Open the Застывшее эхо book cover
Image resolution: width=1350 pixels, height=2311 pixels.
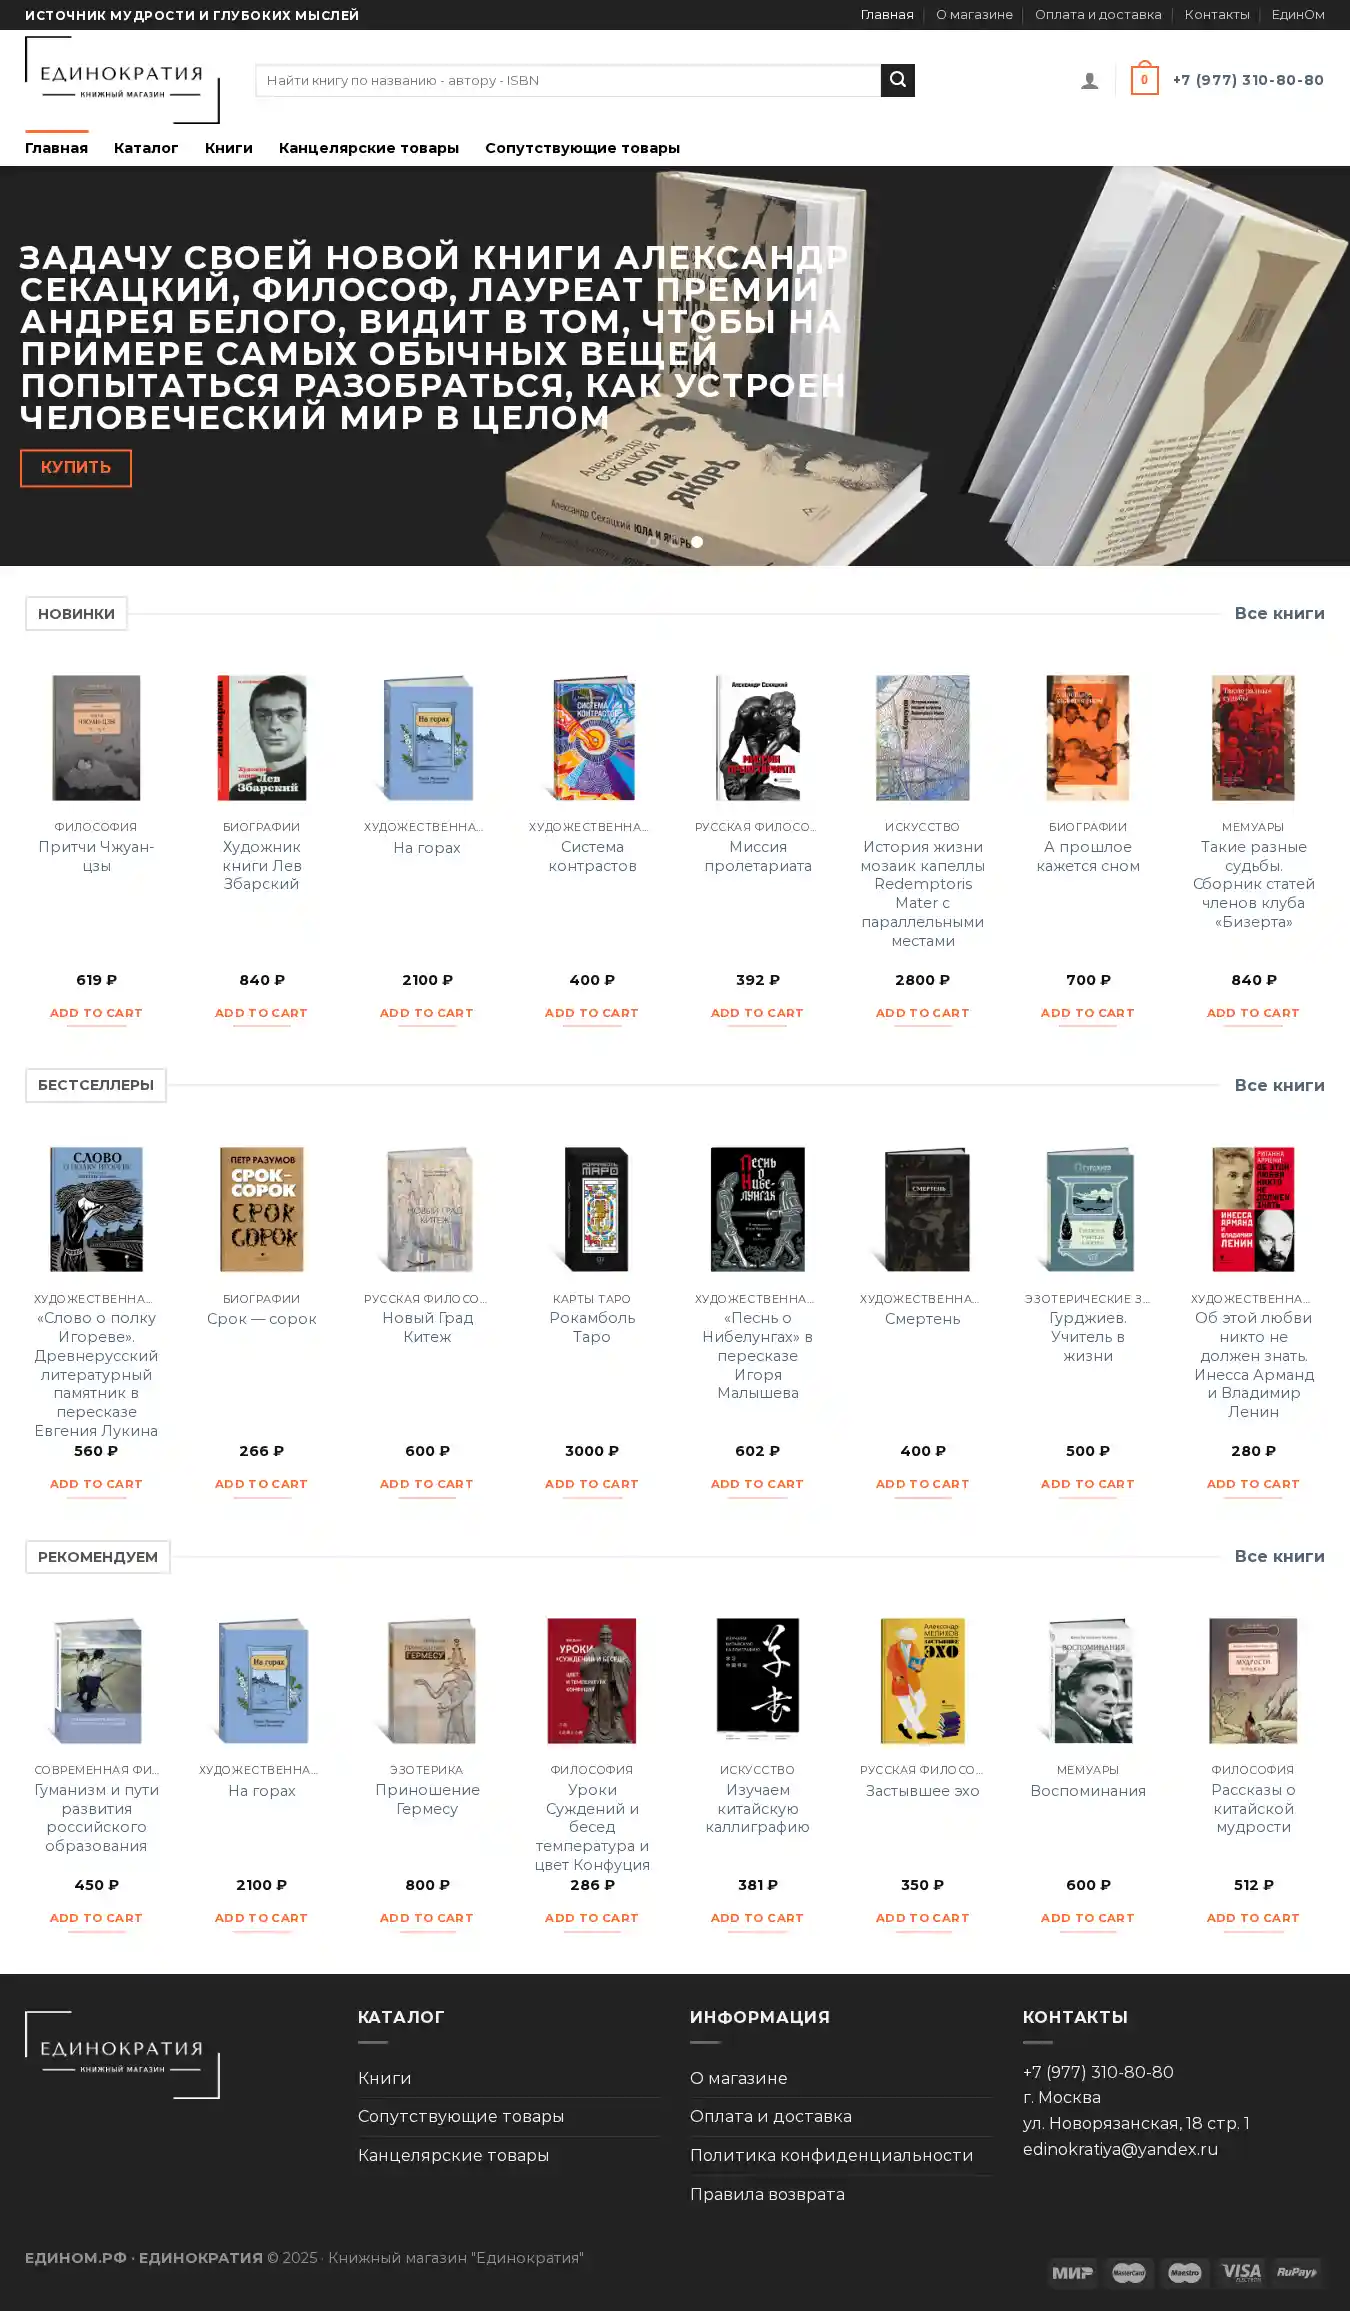click(923, 1680)
